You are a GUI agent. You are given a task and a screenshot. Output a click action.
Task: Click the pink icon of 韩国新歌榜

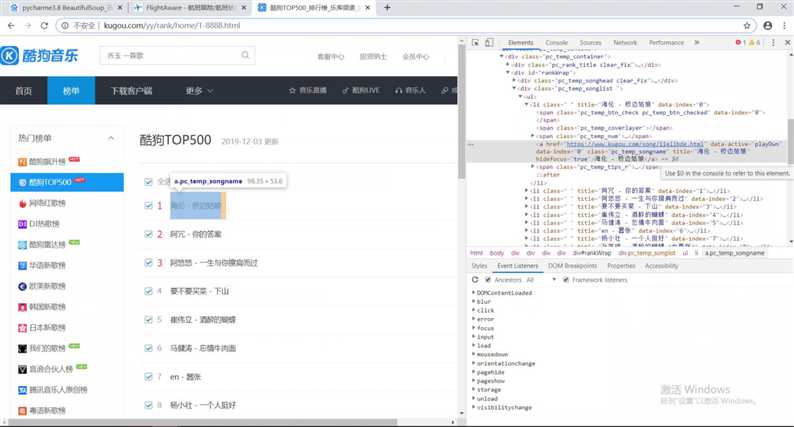22,307
